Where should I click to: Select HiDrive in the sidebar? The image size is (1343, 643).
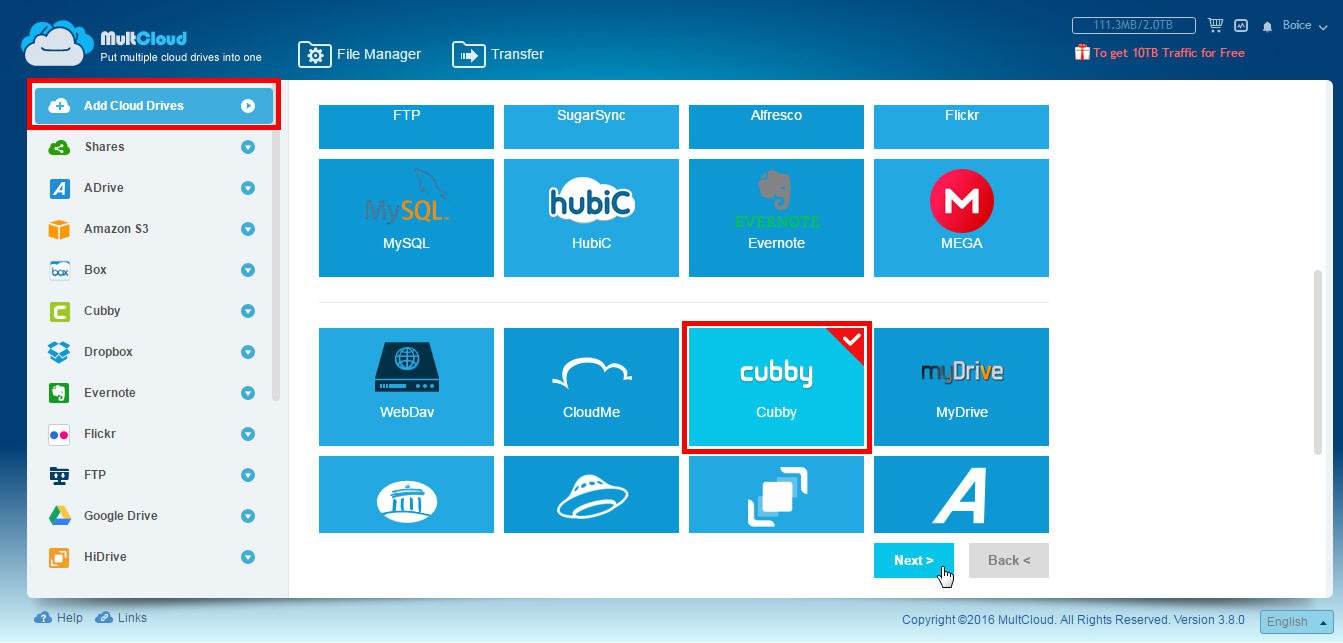pyautogui.click(x=105, y=557)
